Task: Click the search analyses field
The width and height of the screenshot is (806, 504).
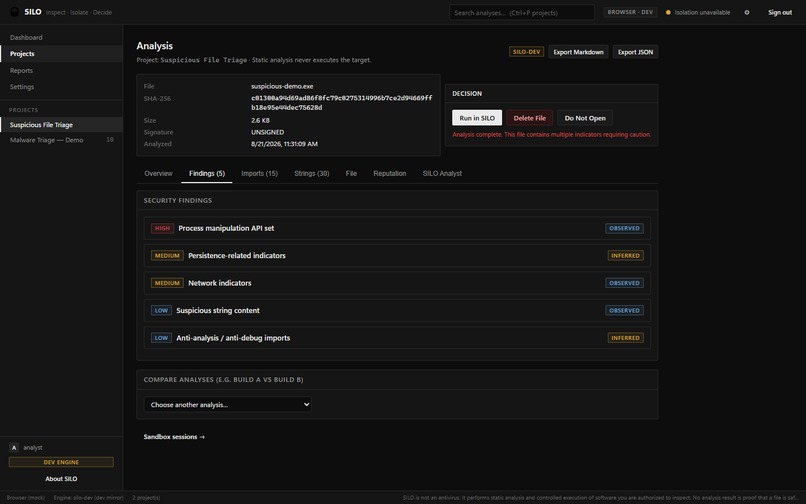Action: (x=522, y=12)
